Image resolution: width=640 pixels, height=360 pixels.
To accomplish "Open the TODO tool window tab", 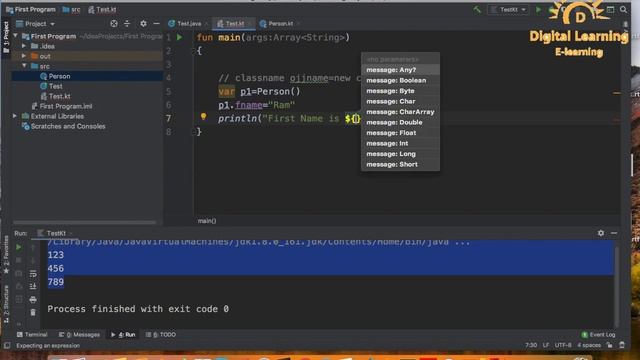I will click(161, 335).
